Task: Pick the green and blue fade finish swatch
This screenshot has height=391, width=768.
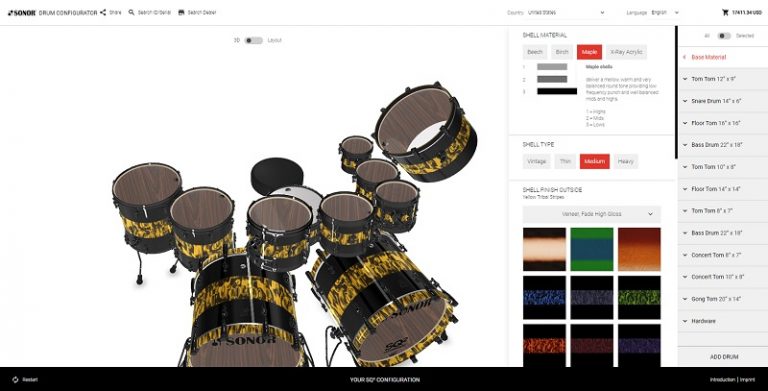Action: pyautogui.click(x=592, y=249)
